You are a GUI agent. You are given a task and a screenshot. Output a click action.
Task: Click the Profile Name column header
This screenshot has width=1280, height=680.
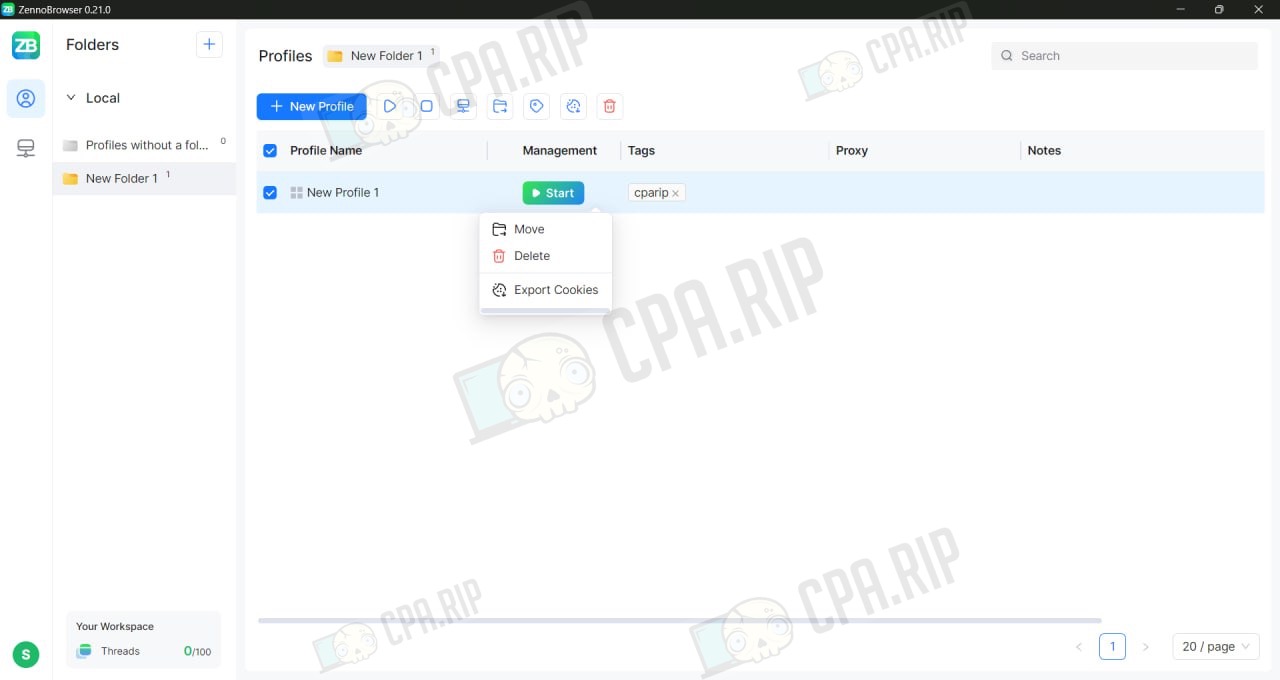pyautogui.click(x=326, y=151)
